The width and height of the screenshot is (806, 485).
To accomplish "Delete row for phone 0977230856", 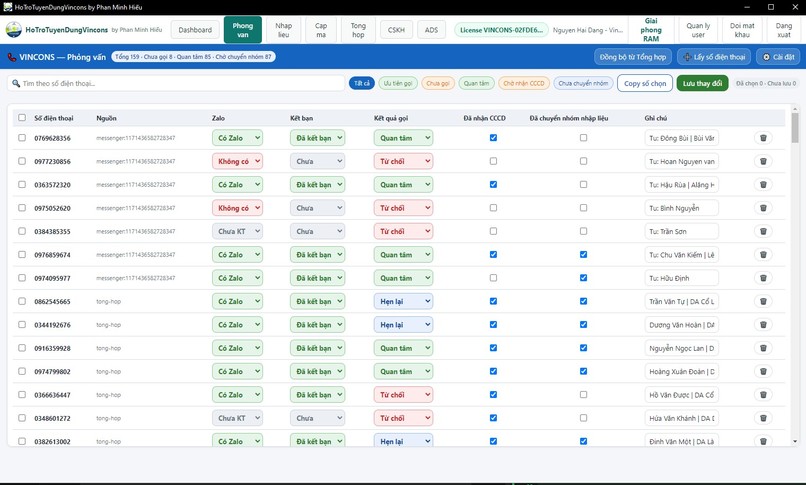I will pos(763,161).
